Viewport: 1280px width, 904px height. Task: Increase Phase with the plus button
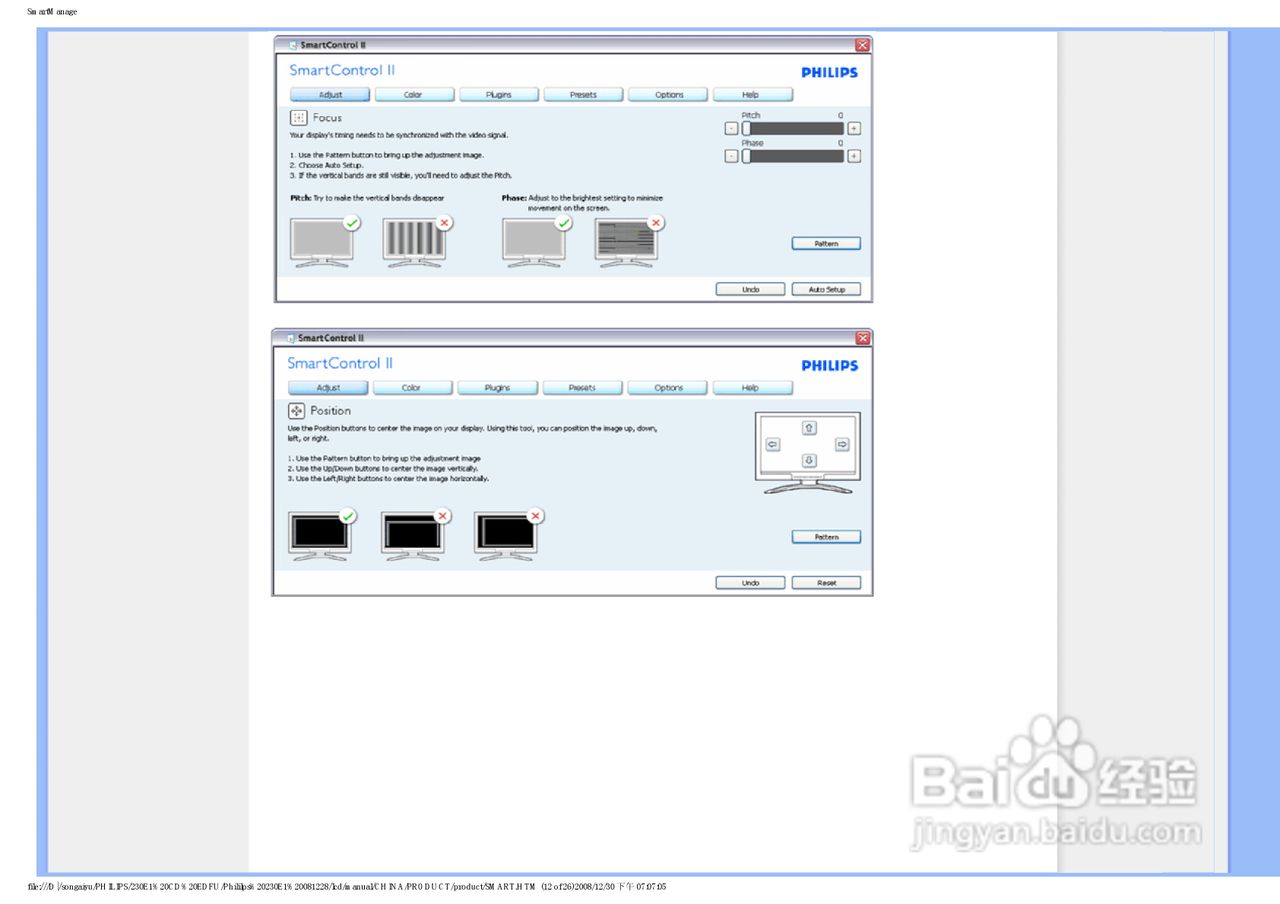pos(853,156)
